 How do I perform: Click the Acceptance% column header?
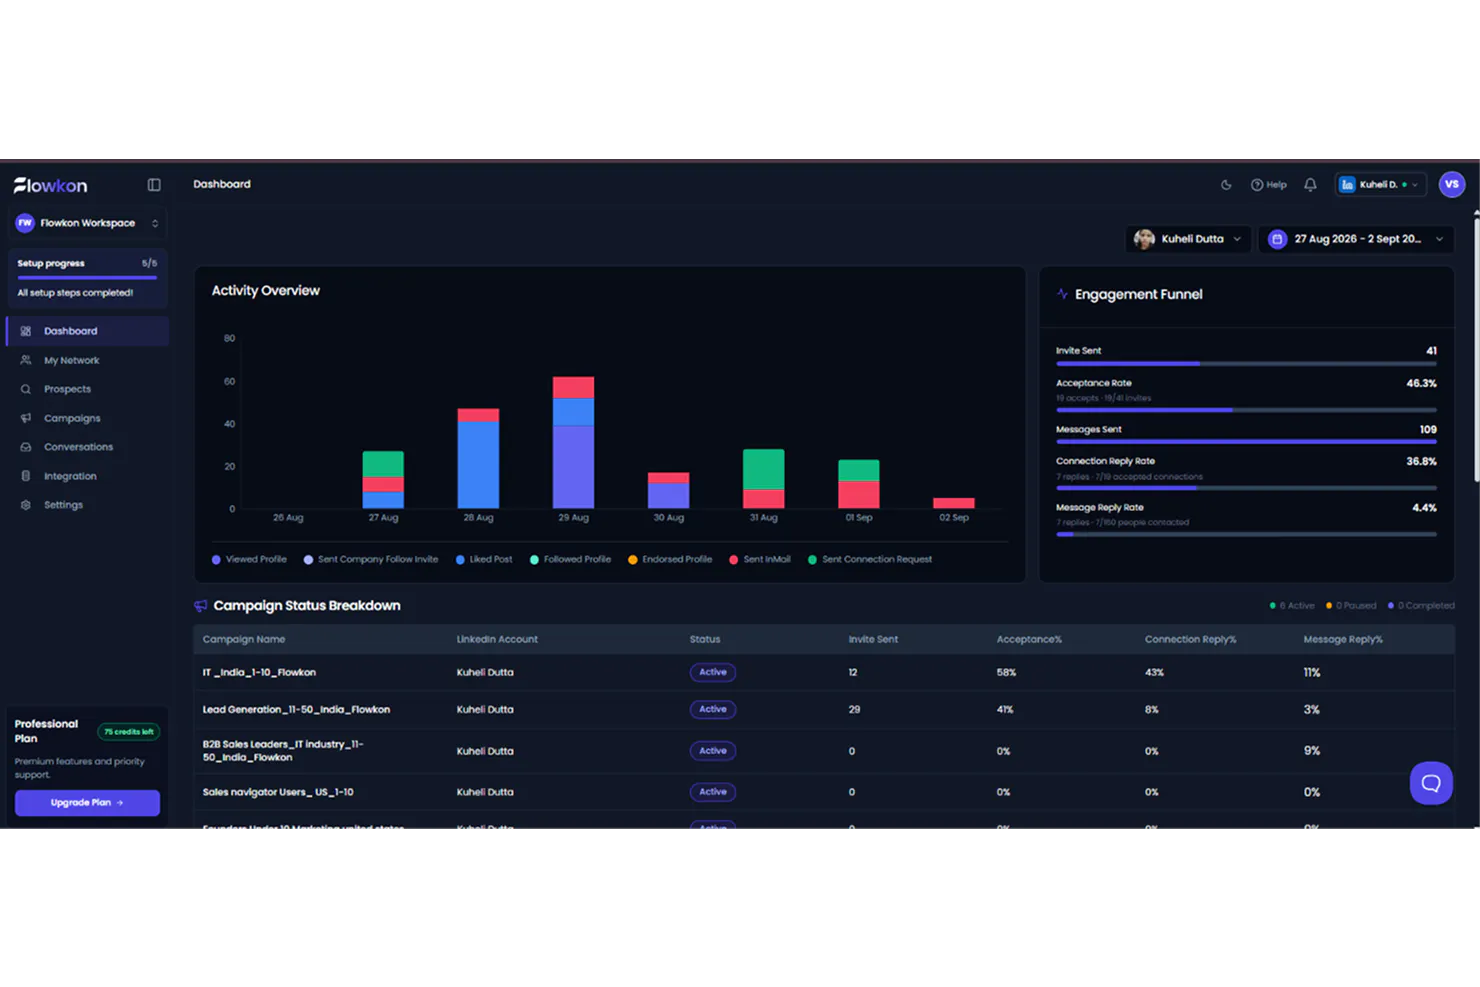(x=1029, y=640)
